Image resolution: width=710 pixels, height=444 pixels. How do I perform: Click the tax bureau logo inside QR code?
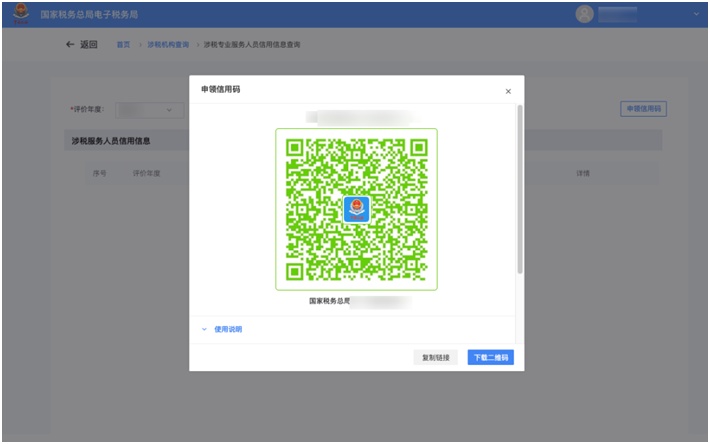click(x=356, y=209)
